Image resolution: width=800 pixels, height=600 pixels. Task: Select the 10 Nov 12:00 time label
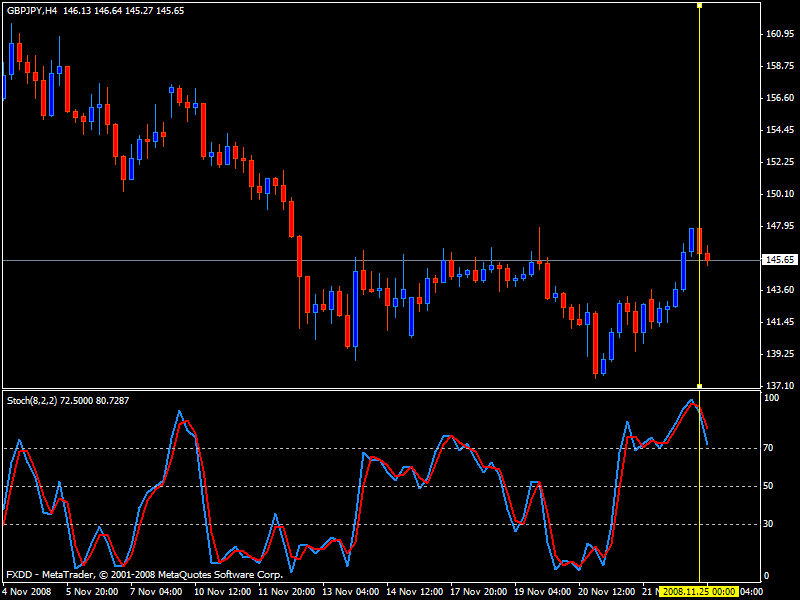click(x=222, y=591)
